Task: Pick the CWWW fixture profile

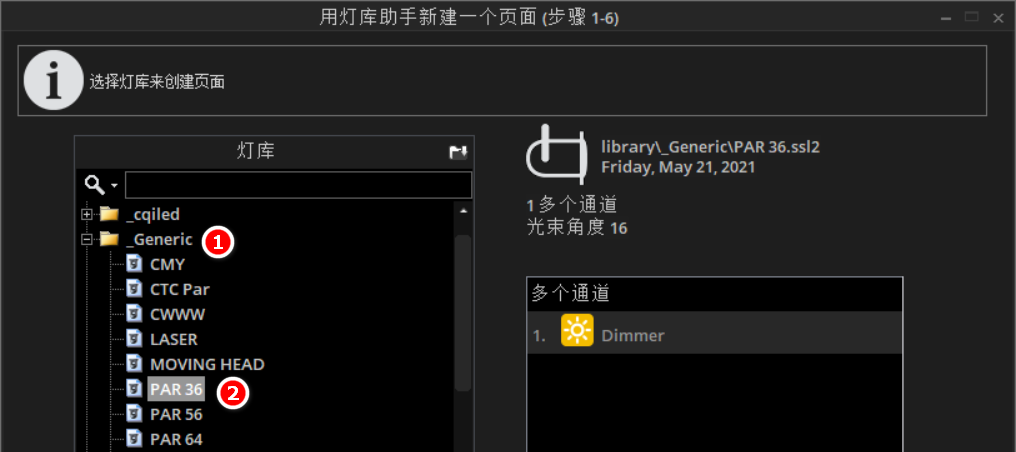Action: click(x=178, y=314)
